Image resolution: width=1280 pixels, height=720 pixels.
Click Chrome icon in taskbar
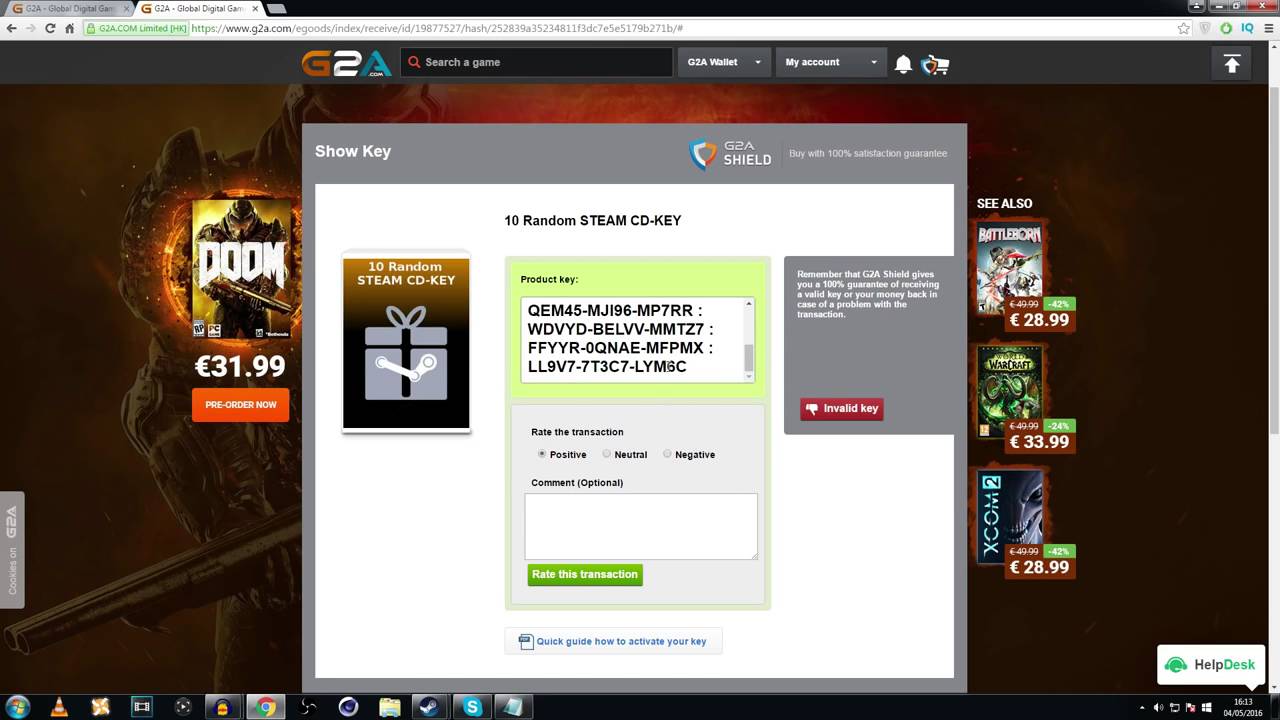click(x=265, y=707)
